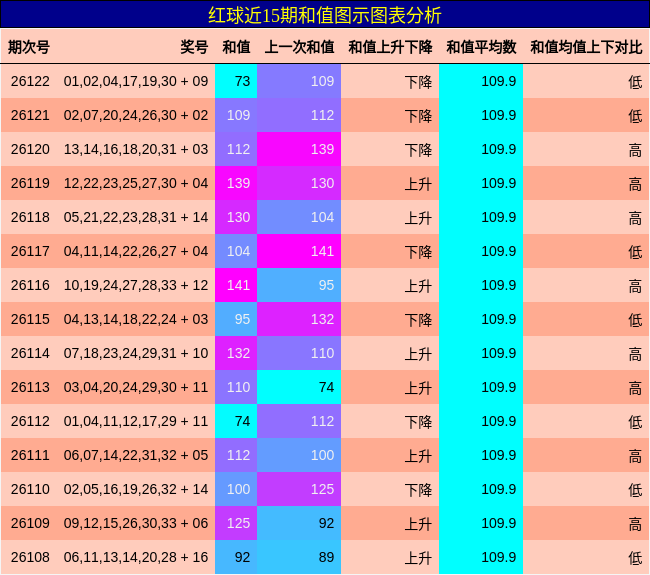
Task: Click prize numbers 03,04,20,24,29,30 + 11
Action: pos(136,387)
